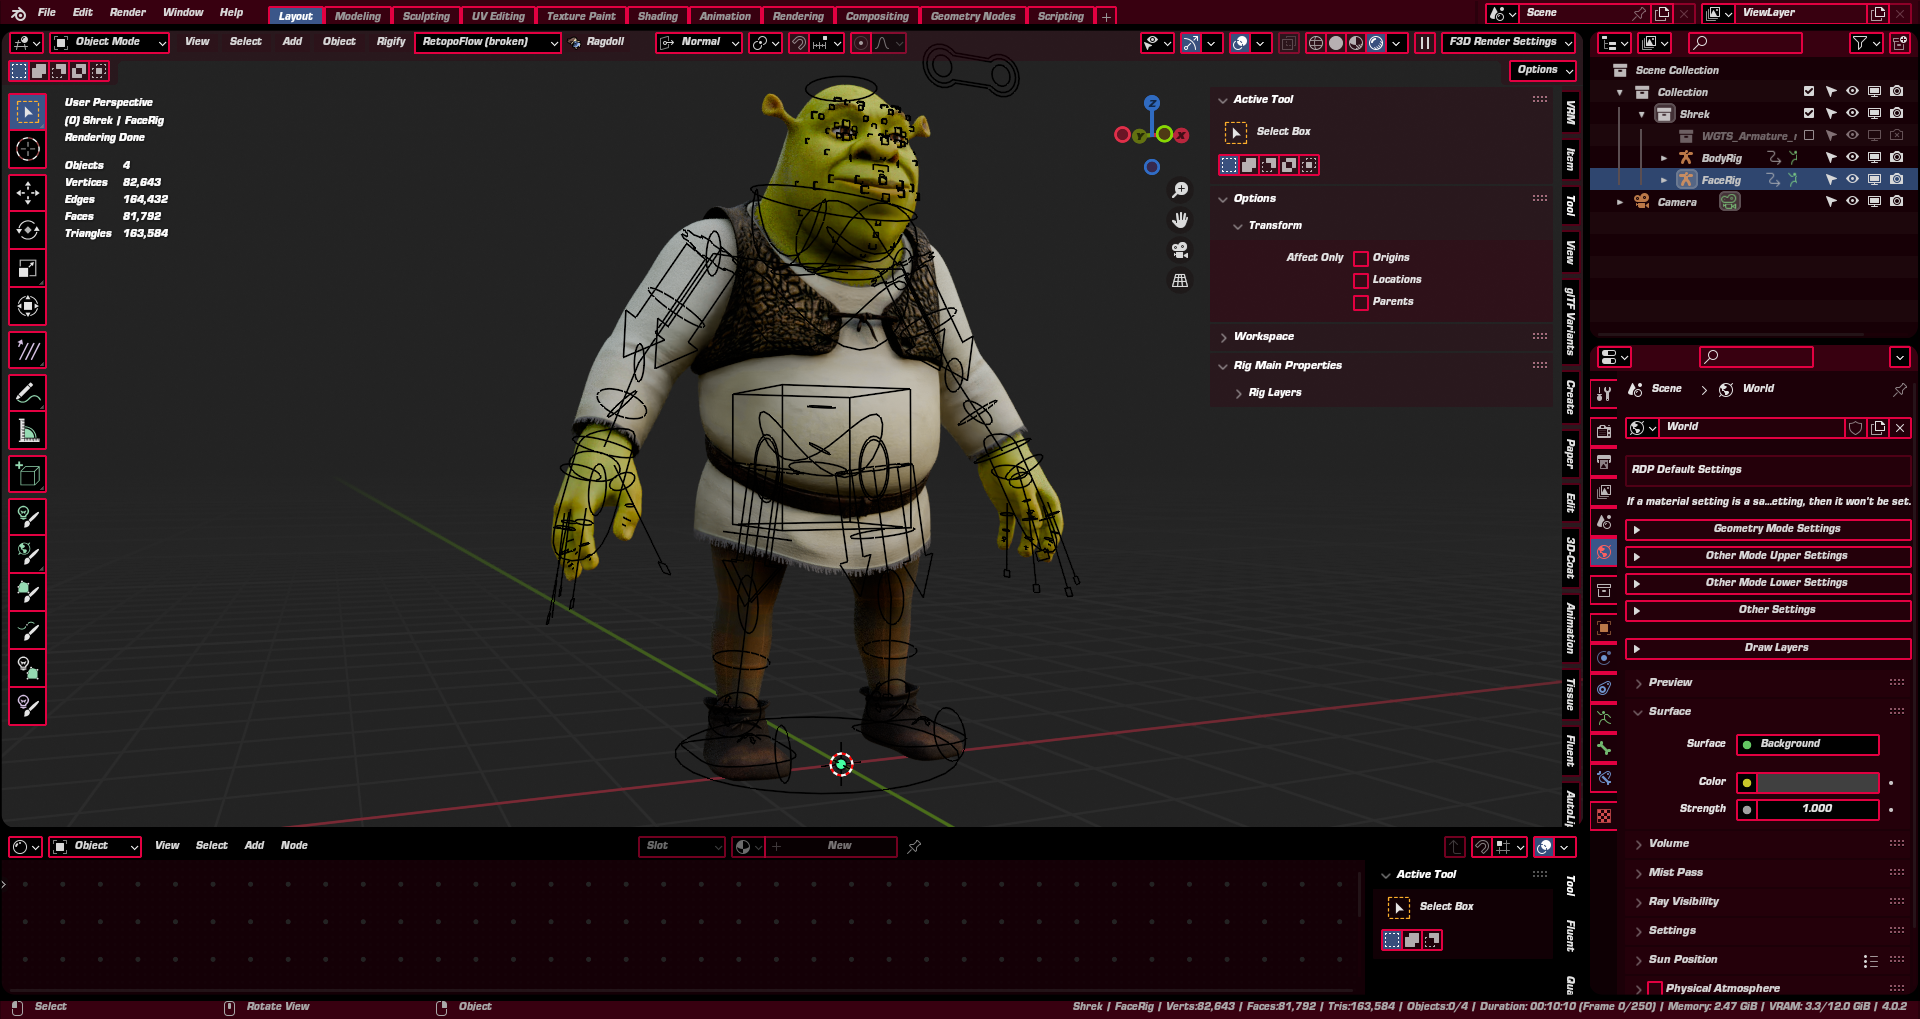Open the Output properties tab icon
This screenshot has width=1920, height=1019.
tap(1604, 462)
